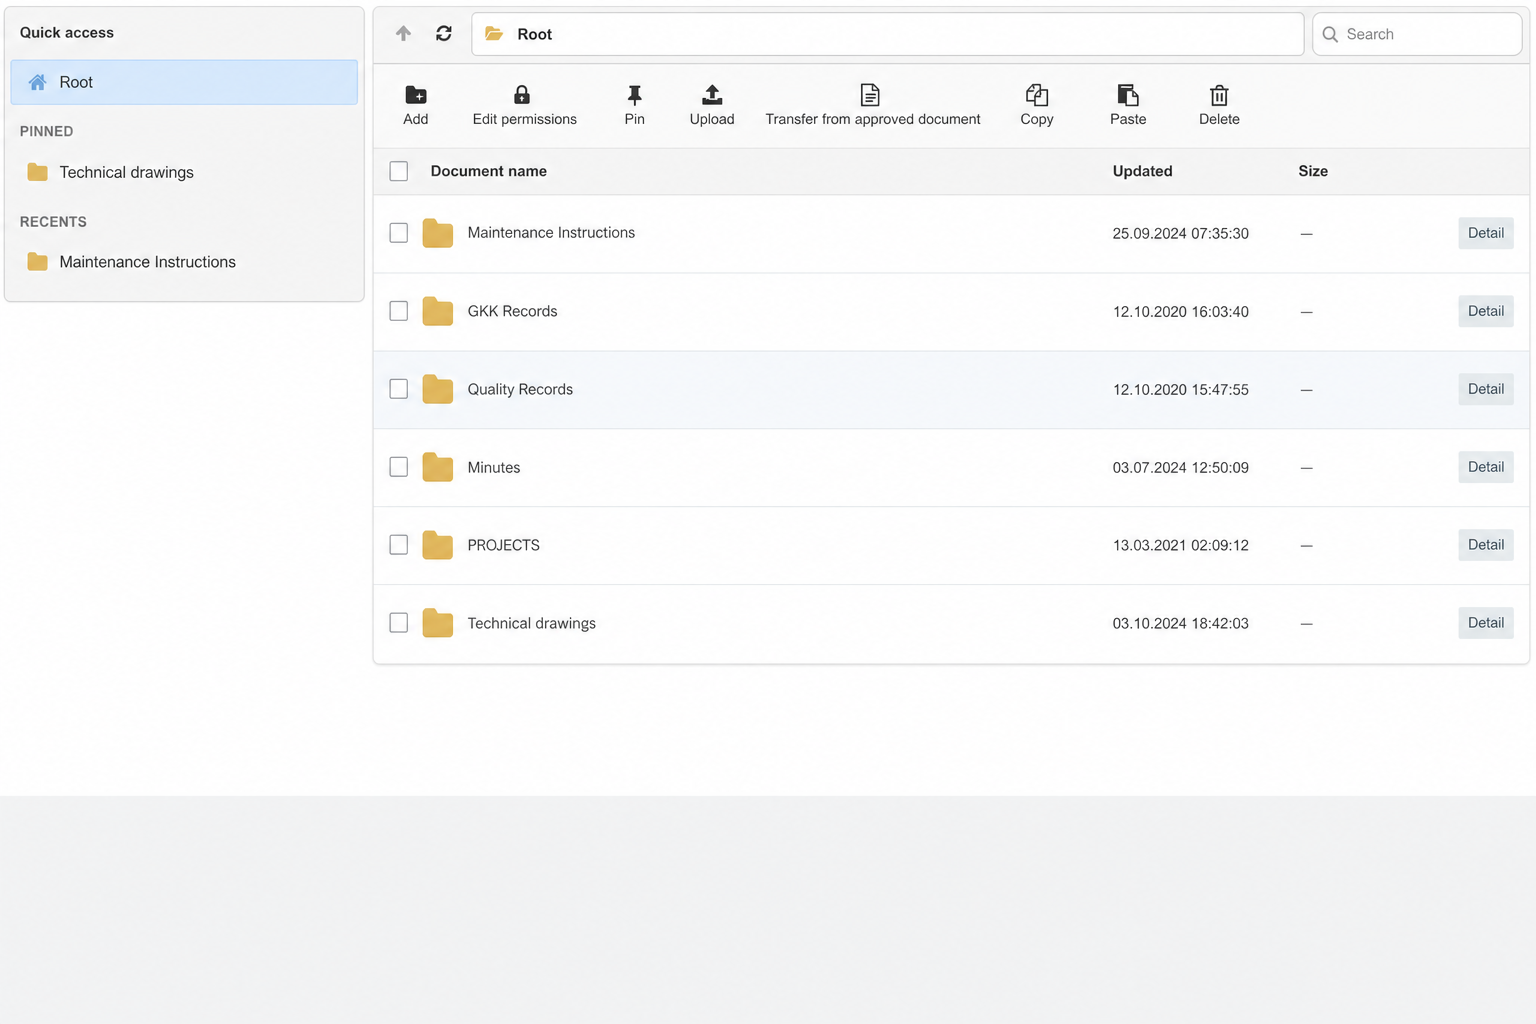
Task: Click the search magnifier icon
Action: 1330,34
